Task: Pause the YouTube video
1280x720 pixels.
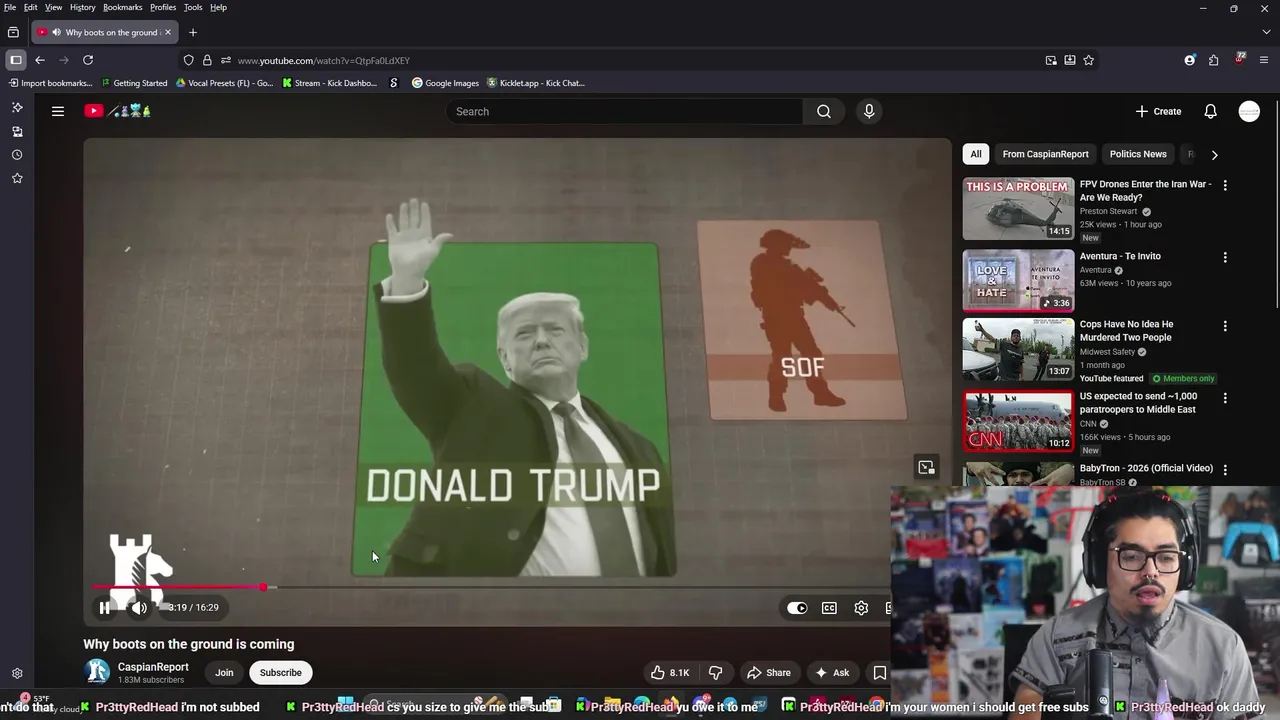Action: tap(105, 607)
